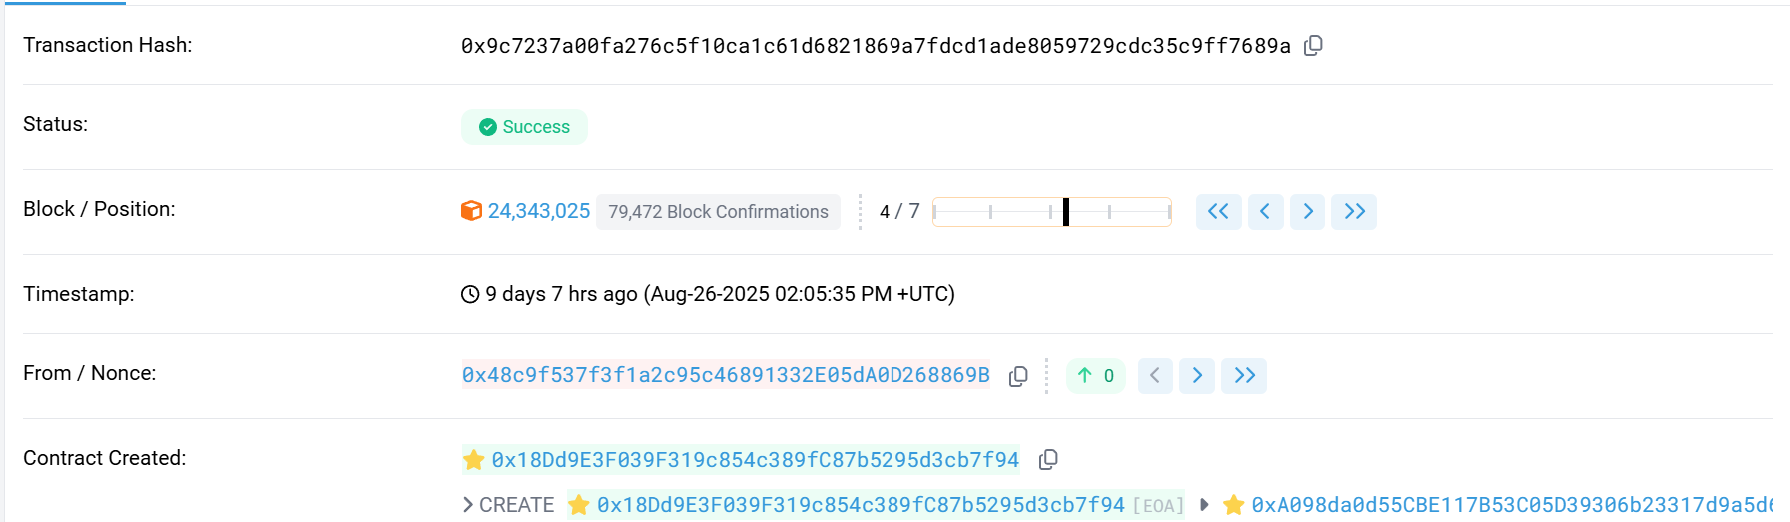
Task: Go to previous transaction position in block
Action: click(x=1265, y=211)
